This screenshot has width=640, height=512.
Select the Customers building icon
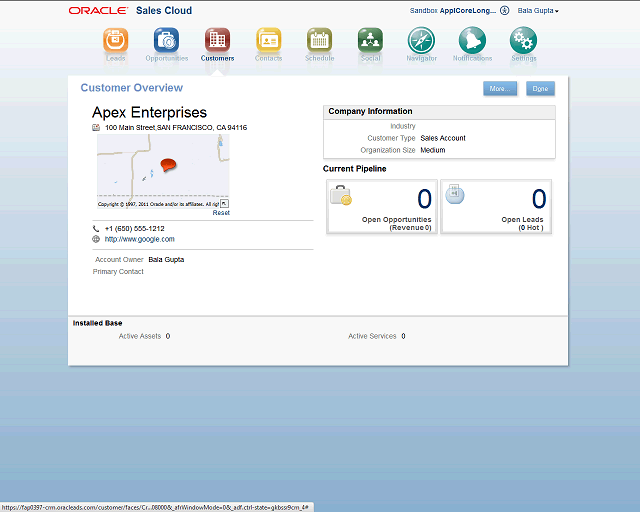tap(218, 40)
